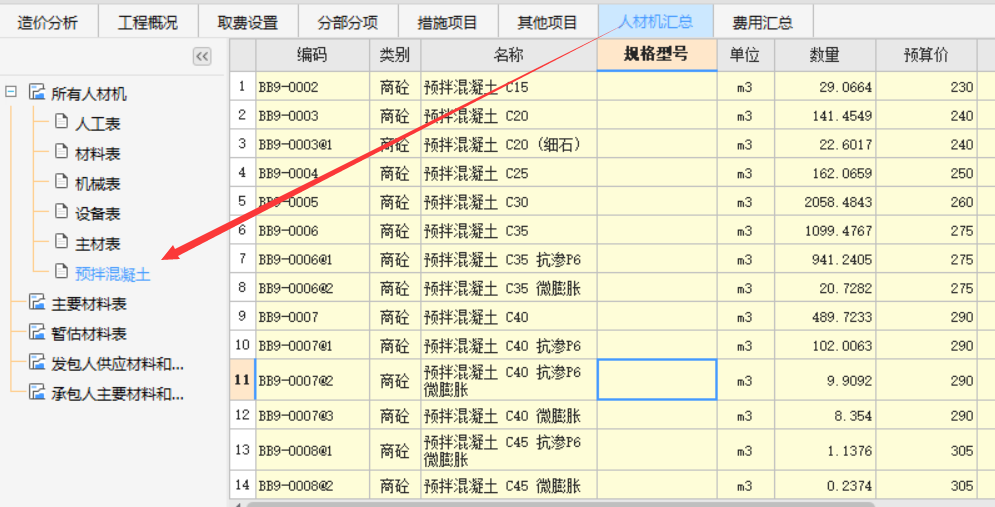Switch to the 取费设置 tab
The image size is (995, 507).
248,21
